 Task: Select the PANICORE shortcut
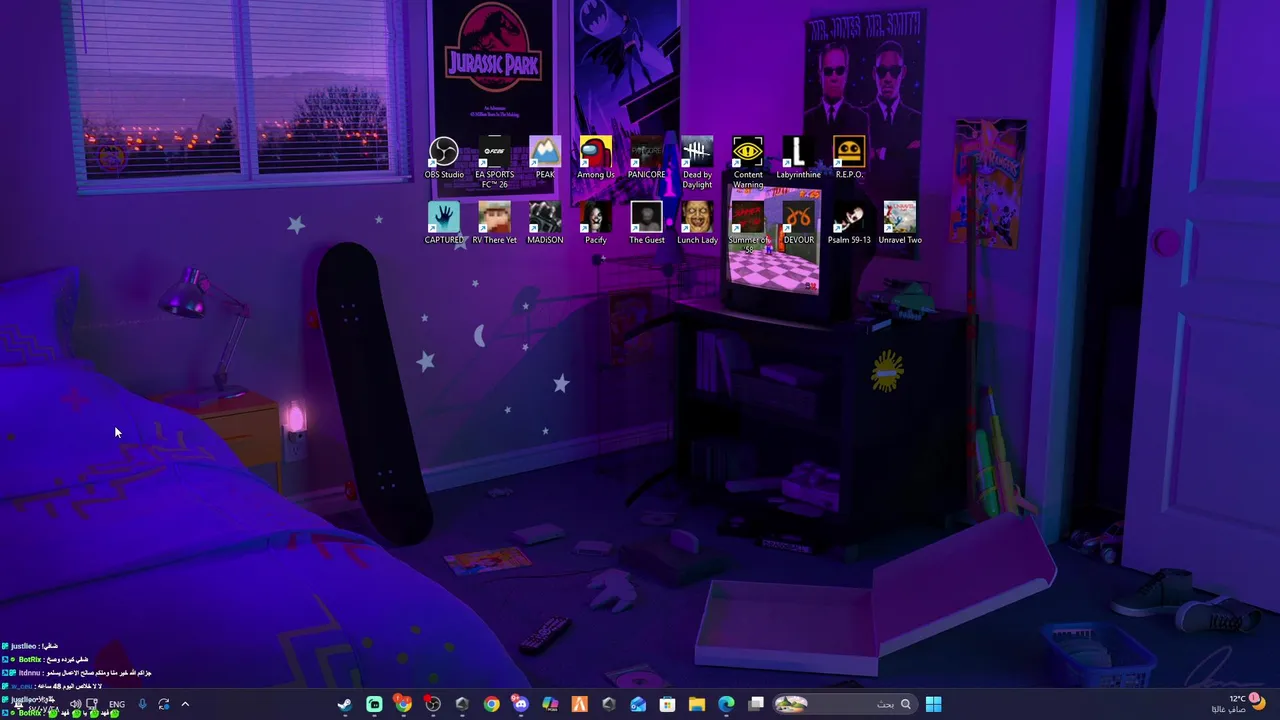[x=646, y=159]
